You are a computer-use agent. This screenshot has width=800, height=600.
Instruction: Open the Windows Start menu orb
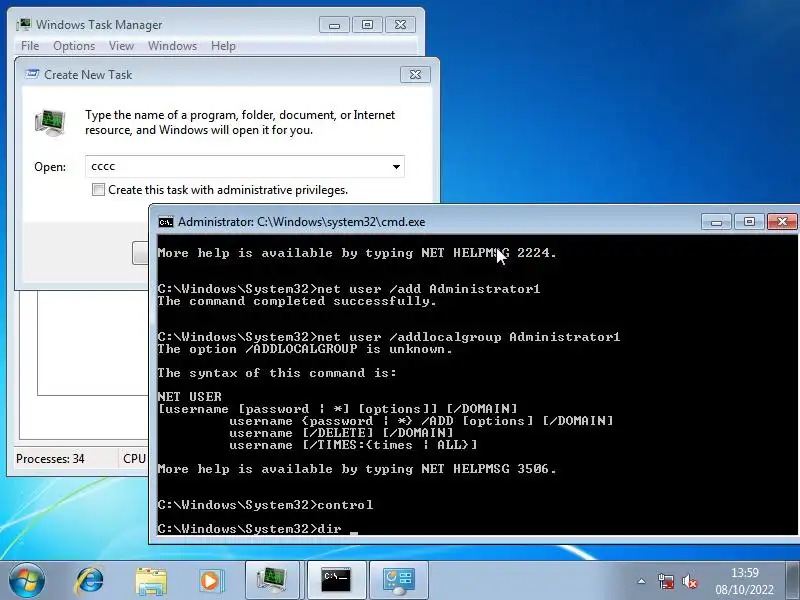point(27,580)
